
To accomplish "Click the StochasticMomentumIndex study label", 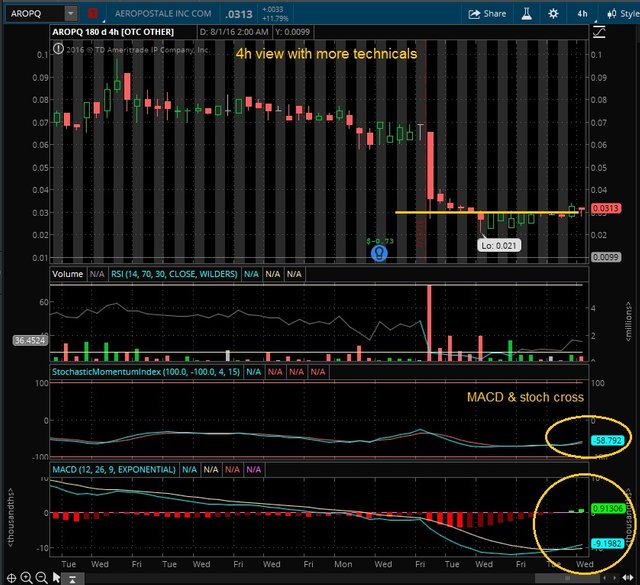I will coord(146,372).
